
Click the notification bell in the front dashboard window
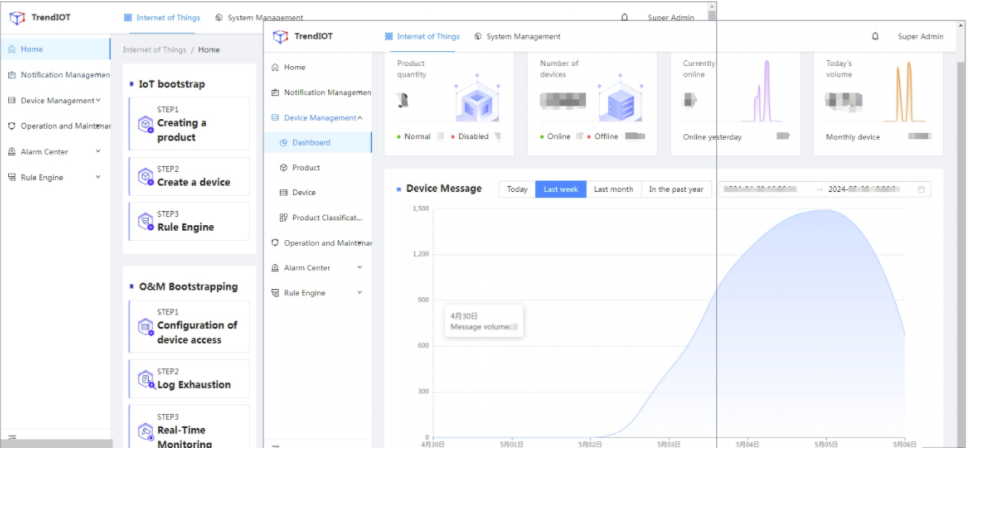[x=875, y=37]
